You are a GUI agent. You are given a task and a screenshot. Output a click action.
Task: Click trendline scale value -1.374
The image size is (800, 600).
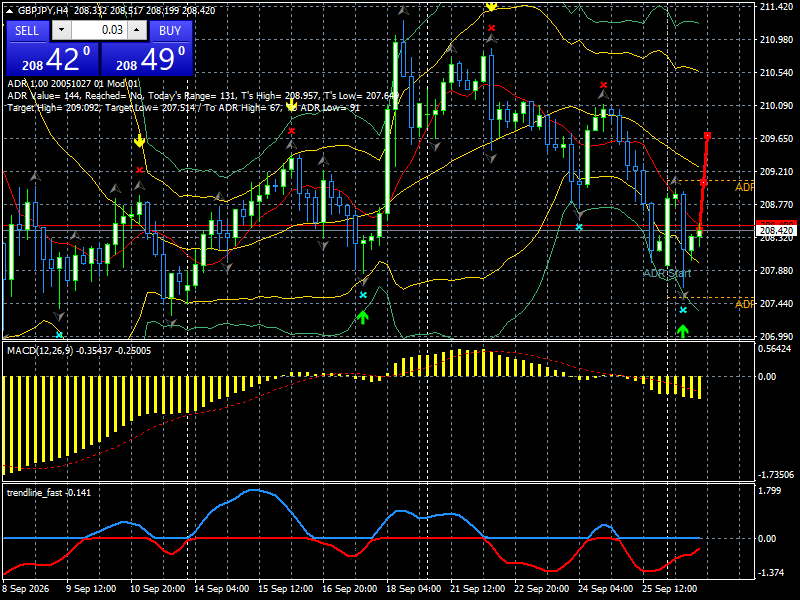(x=771, y=573)
